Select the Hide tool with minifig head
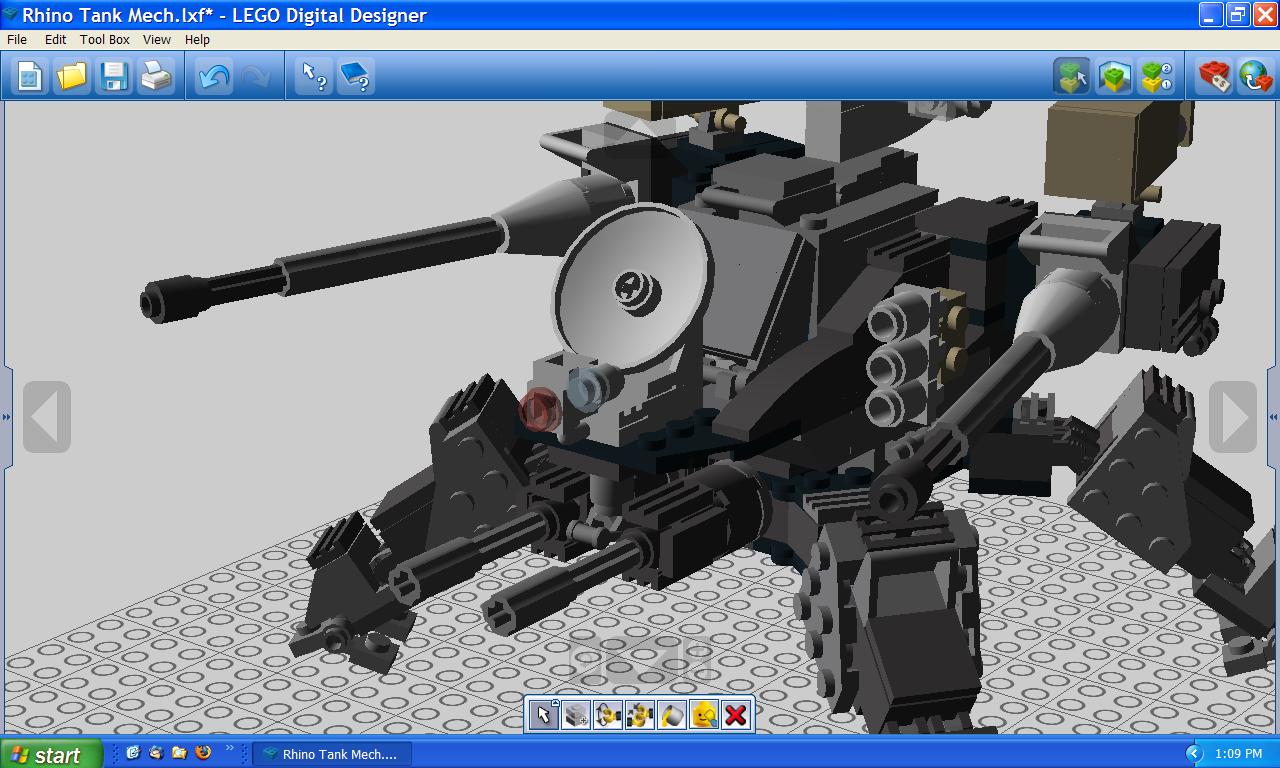Screen dimensions: 1280x768 coord(704,714)
